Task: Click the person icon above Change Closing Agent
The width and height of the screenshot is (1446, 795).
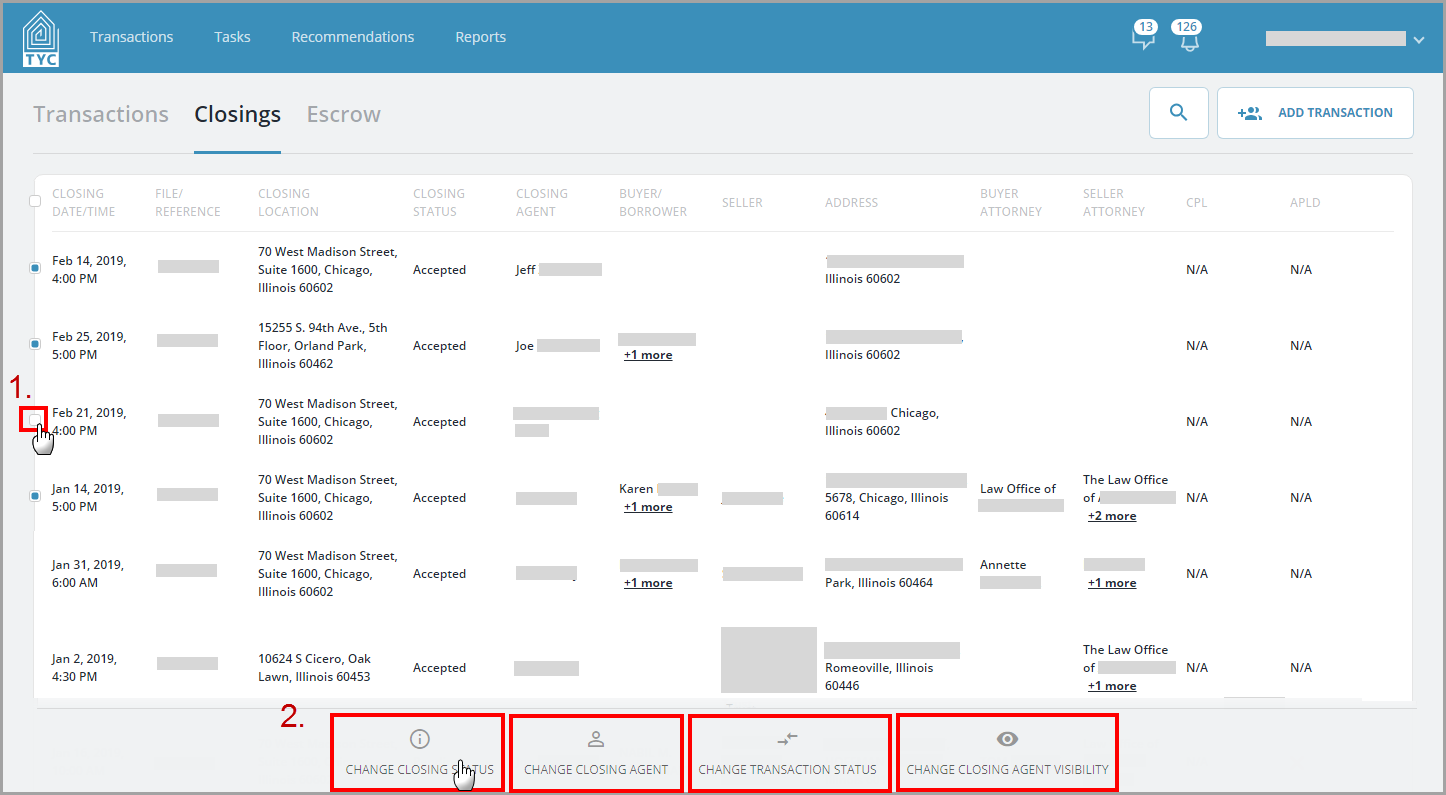Action: 596,739
